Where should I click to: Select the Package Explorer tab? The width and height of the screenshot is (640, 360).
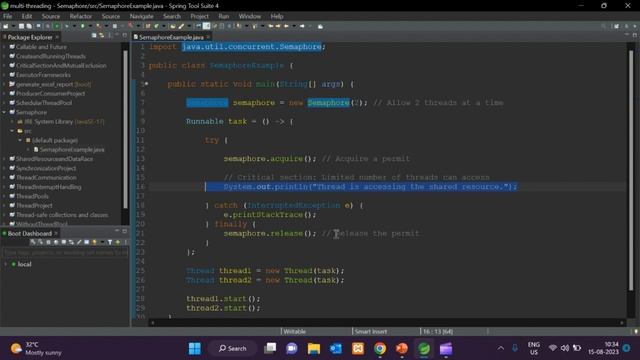[x=30, y=37]
